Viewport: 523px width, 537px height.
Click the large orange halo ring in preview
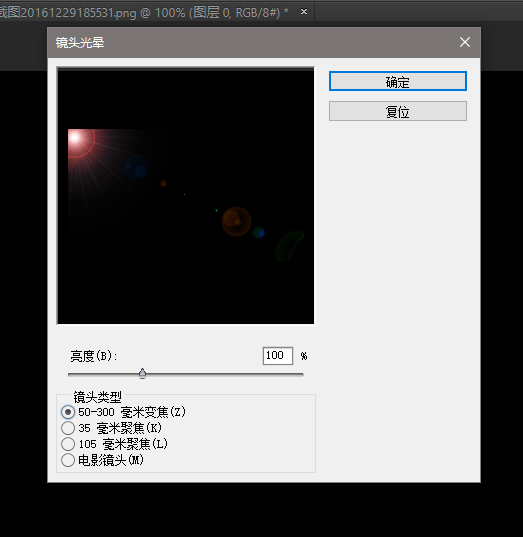pyautogui.click(x=236, y=222)
